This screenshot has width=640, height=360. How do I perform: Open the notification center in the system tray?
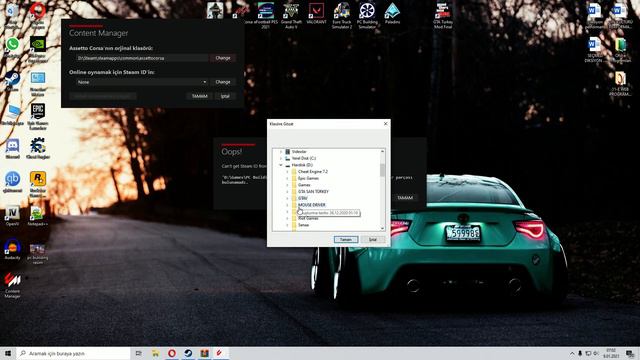tap(630, 353)
